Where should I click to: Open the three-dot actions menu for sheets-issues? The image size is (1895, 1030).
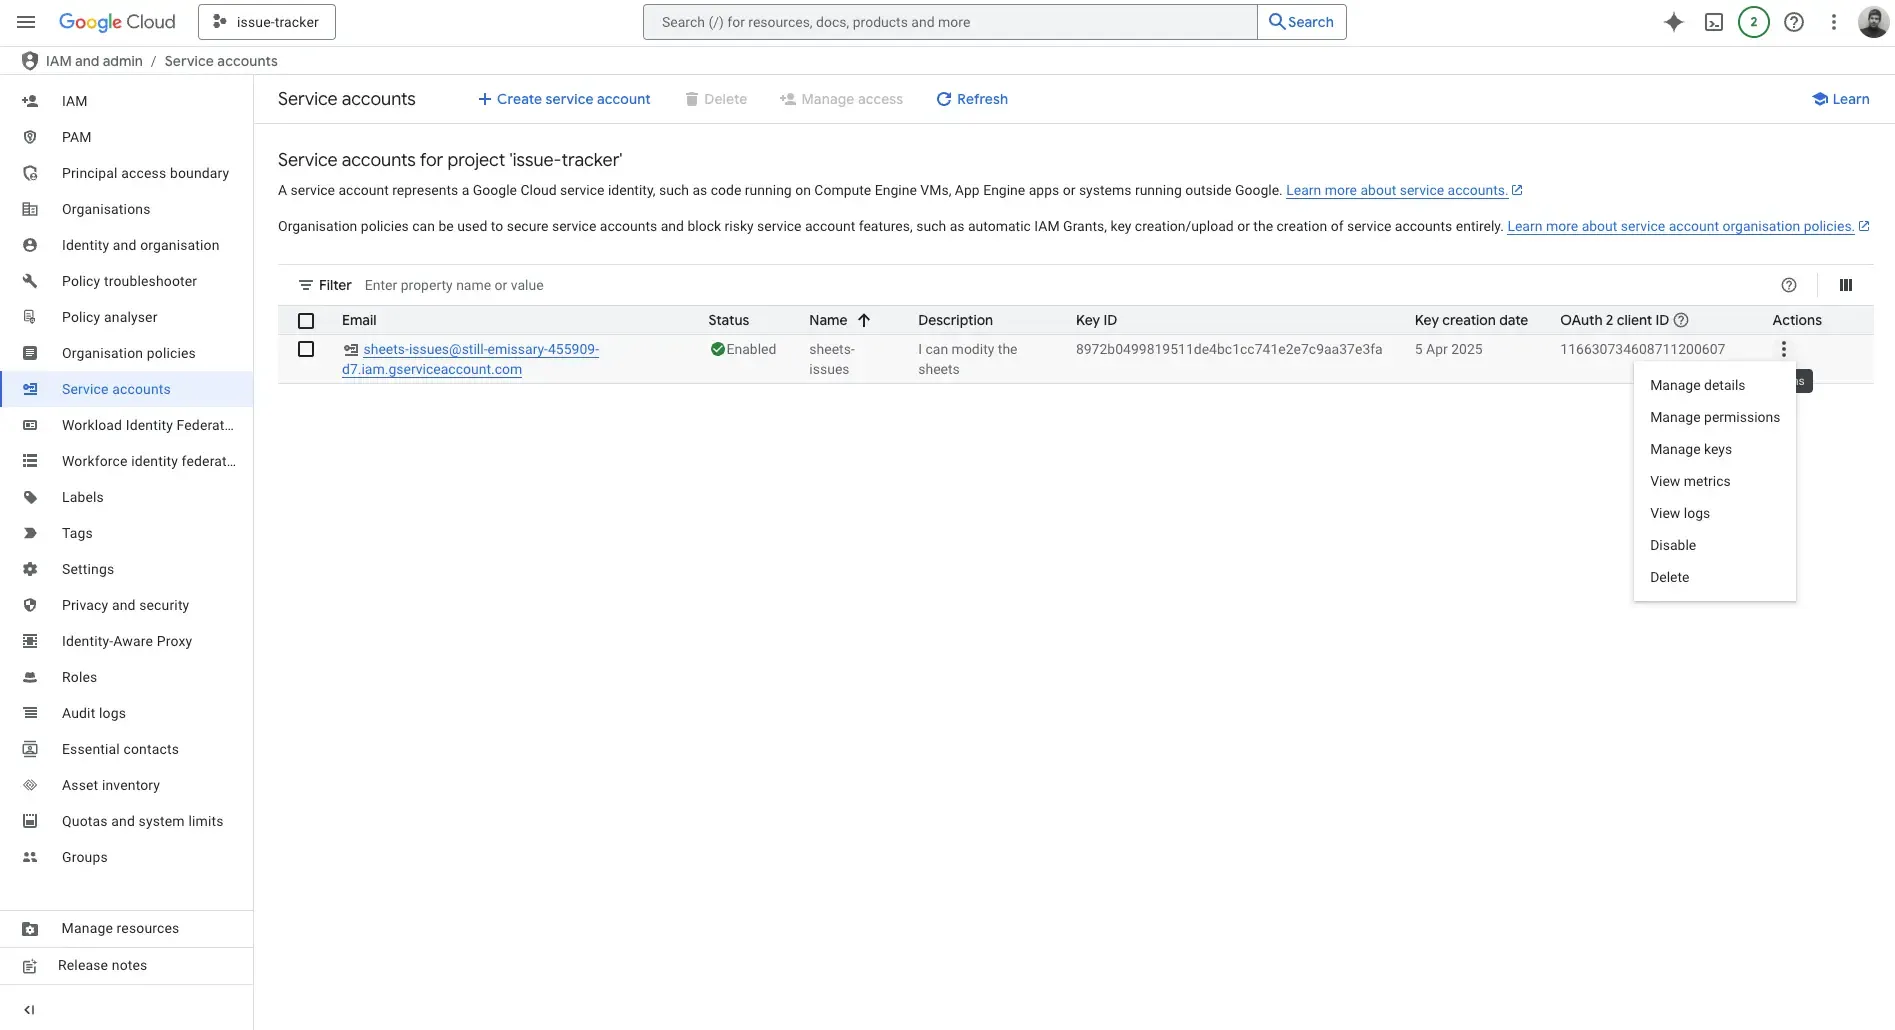coord(1782,349)
